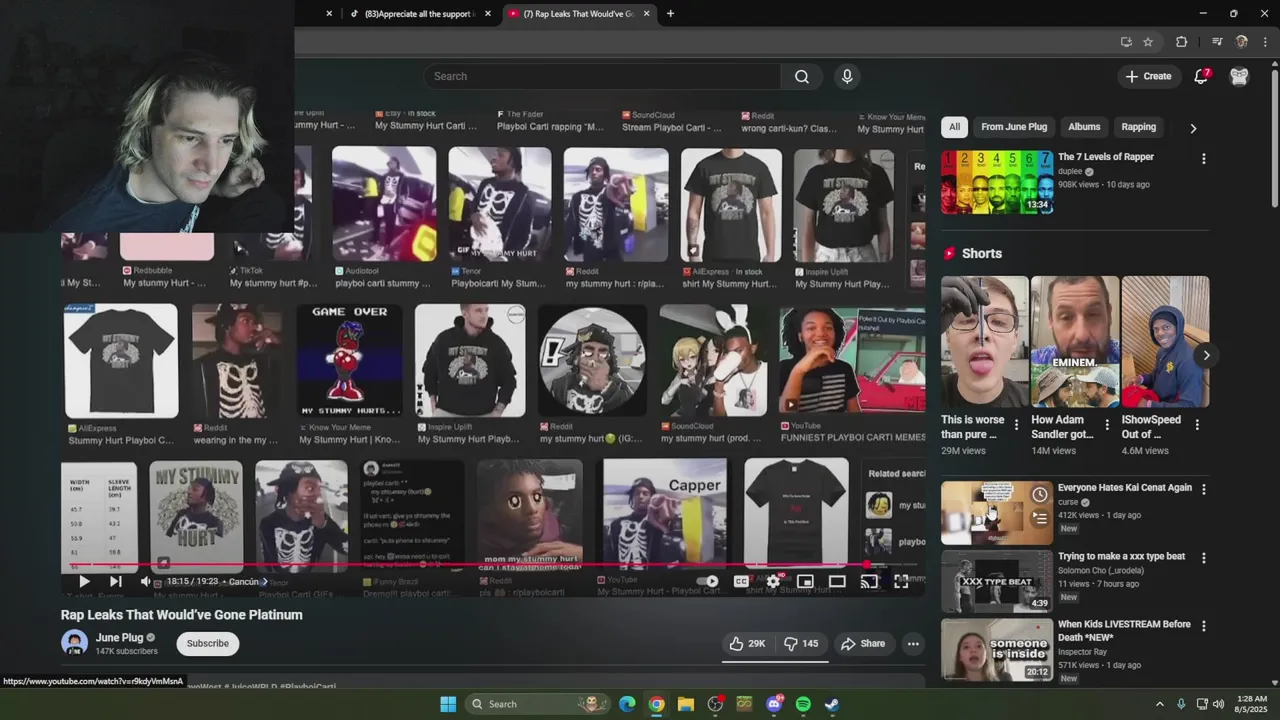Select the All filter chip
Screen dimensions: 1280x720
tap(954, 127)
